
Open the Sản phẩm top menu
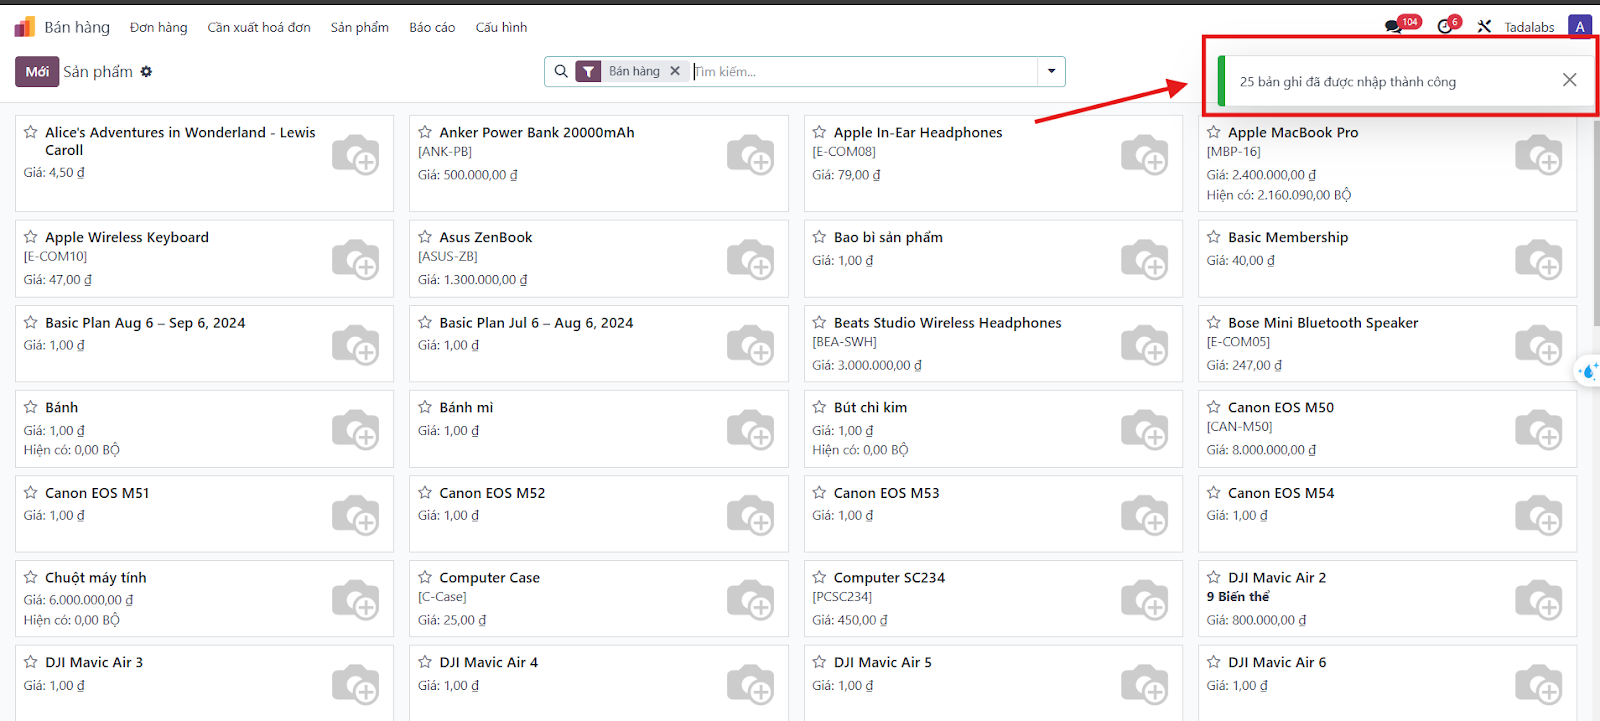click(x=360, y=27)
